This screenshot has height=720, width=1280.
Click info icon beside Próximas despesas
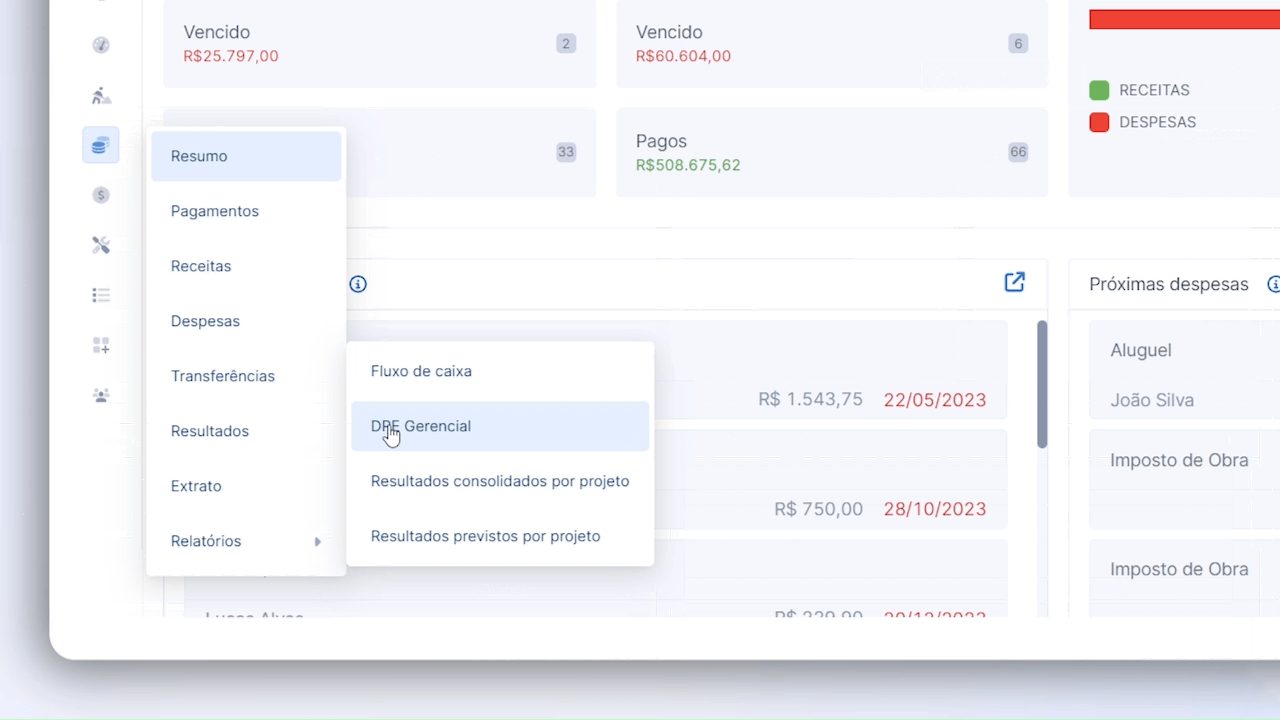(x=1274, y=284)
